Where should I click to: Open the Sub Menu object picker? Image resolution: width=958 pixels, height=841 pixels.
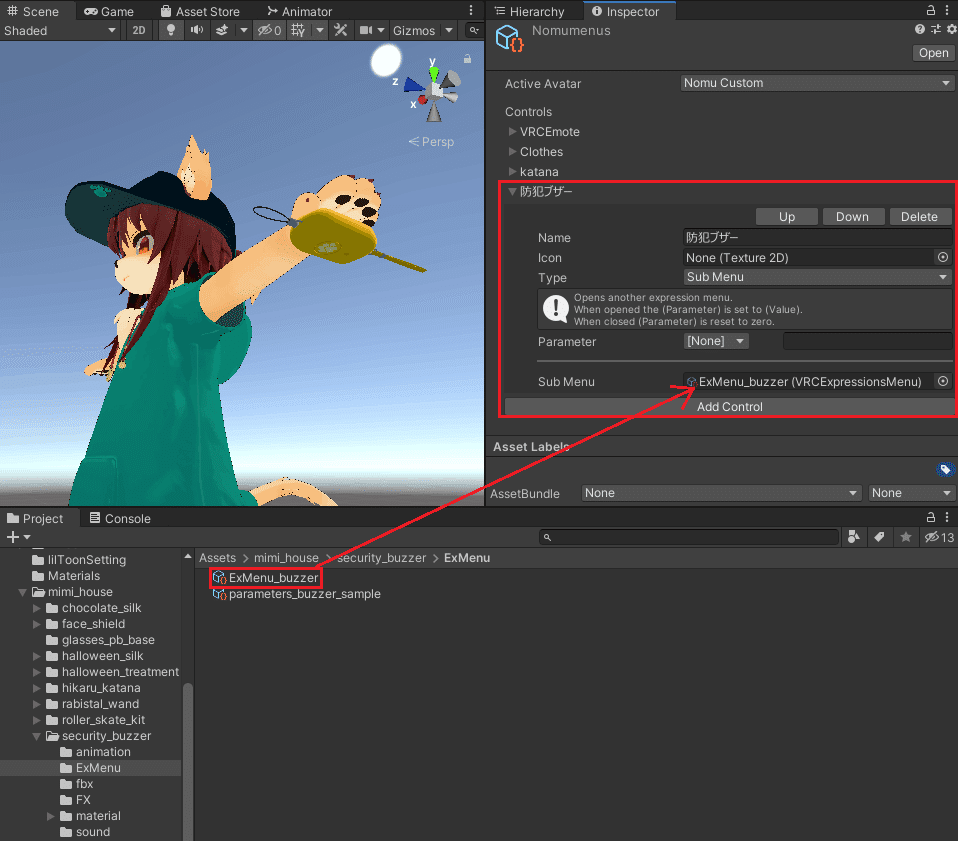pyautogui.click(x=943, y=381)
